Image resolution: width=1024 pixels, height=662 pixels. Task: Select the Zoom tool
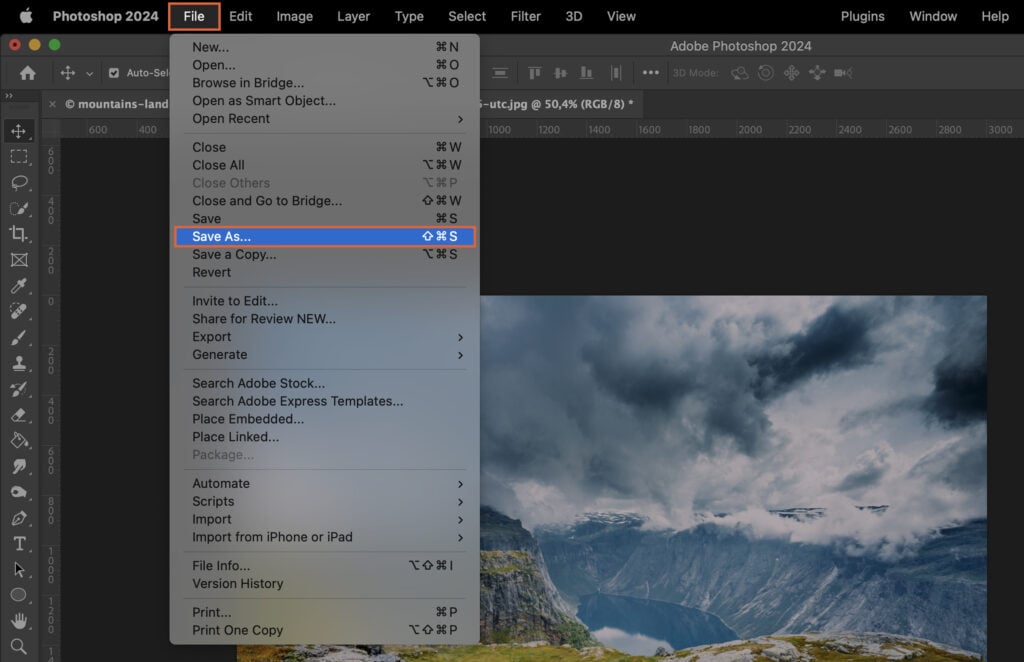(20, 647)
